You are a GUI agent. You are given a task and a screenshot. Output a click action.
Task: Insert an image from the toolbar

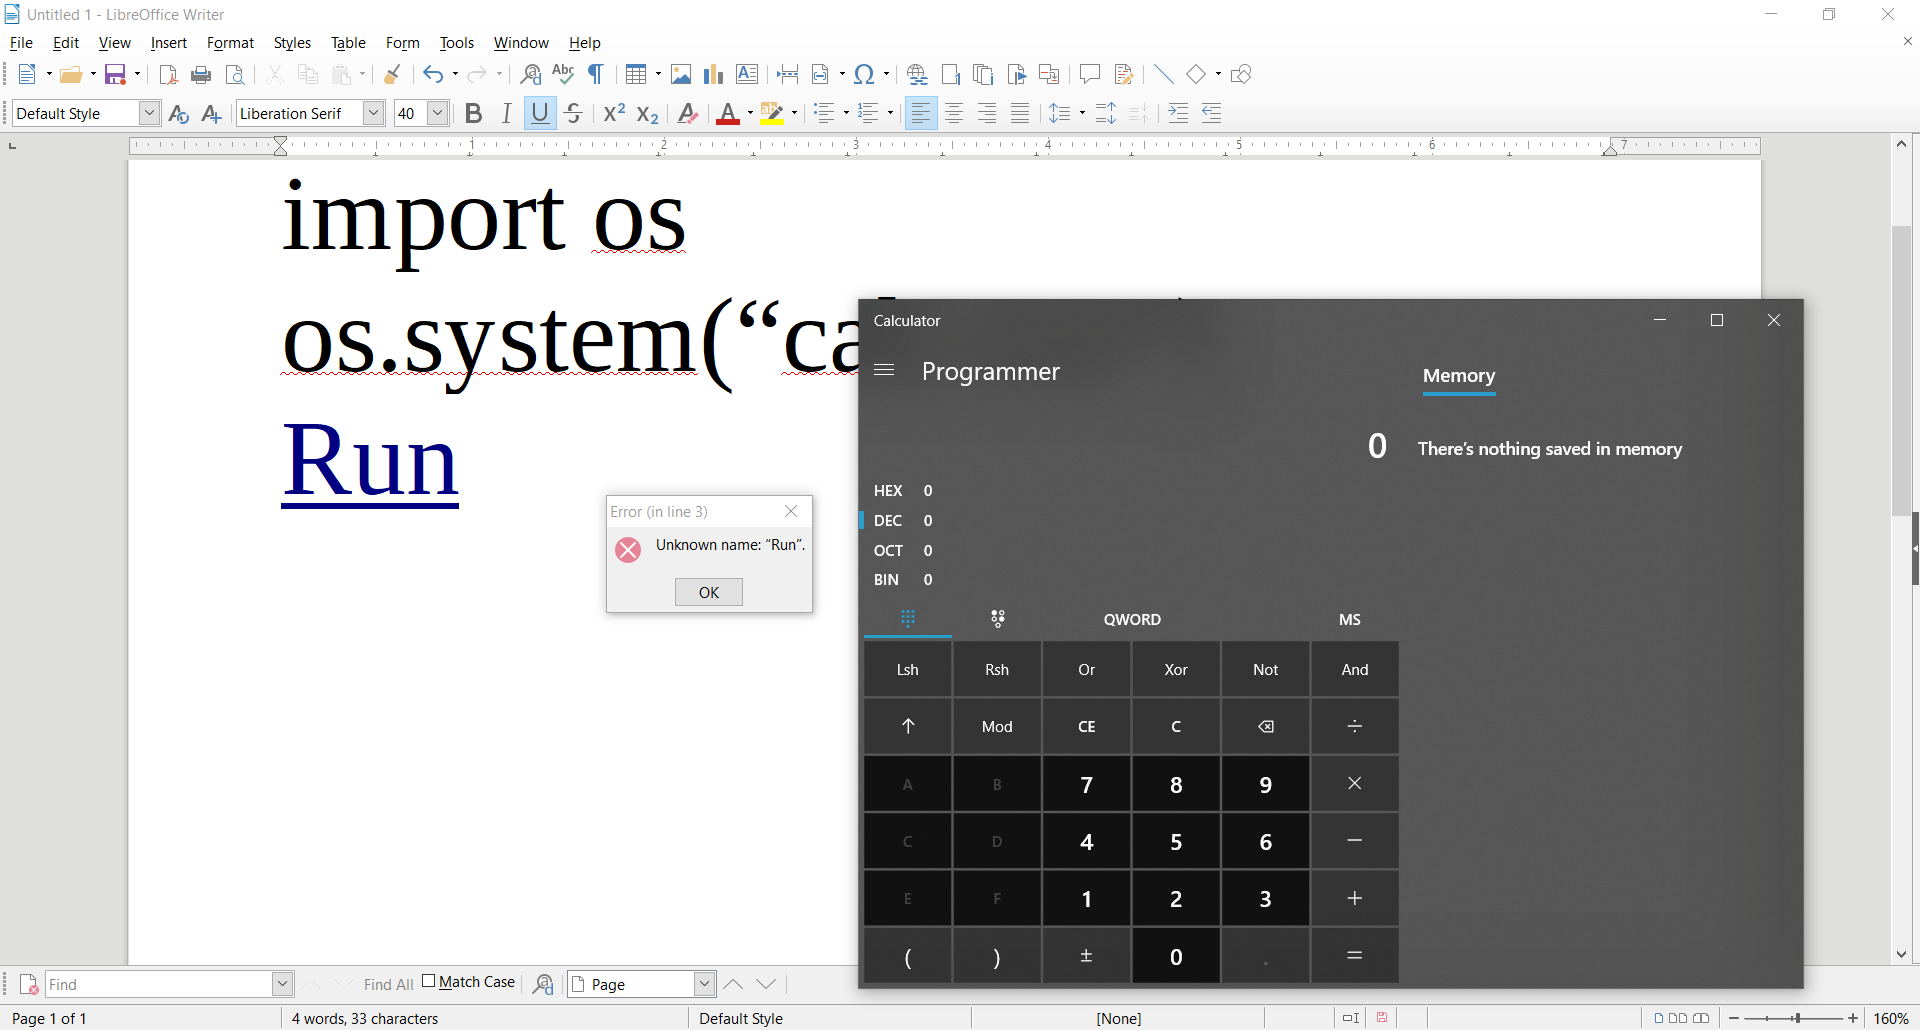(x=681, y=74)
